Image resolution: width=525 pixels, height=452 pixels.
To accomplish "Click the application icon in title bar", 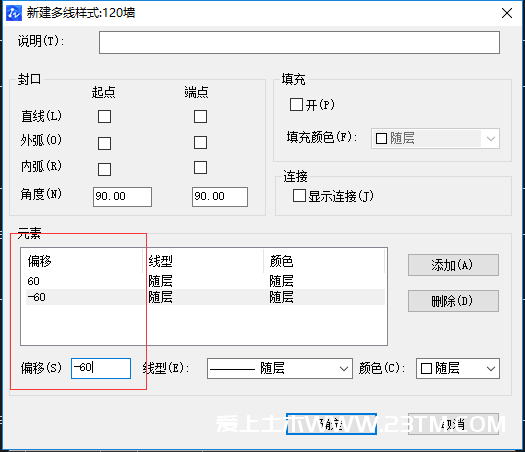I will pos(14,13).
